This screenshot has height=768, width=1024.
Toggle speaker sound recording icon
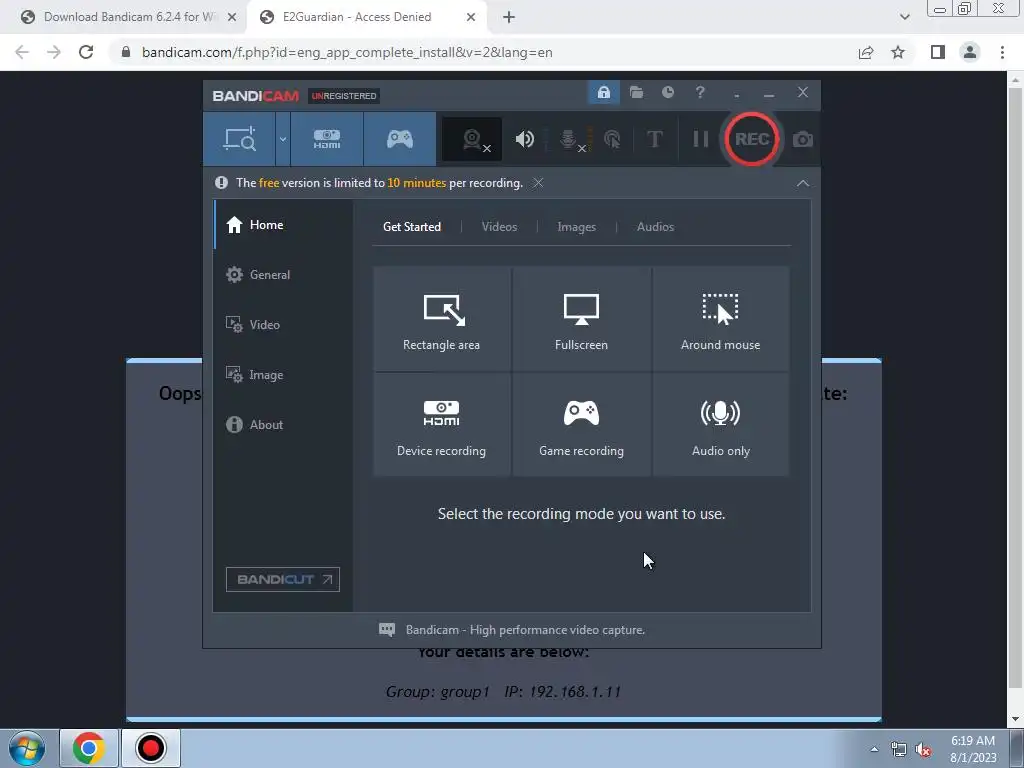[x=524, y=139]
